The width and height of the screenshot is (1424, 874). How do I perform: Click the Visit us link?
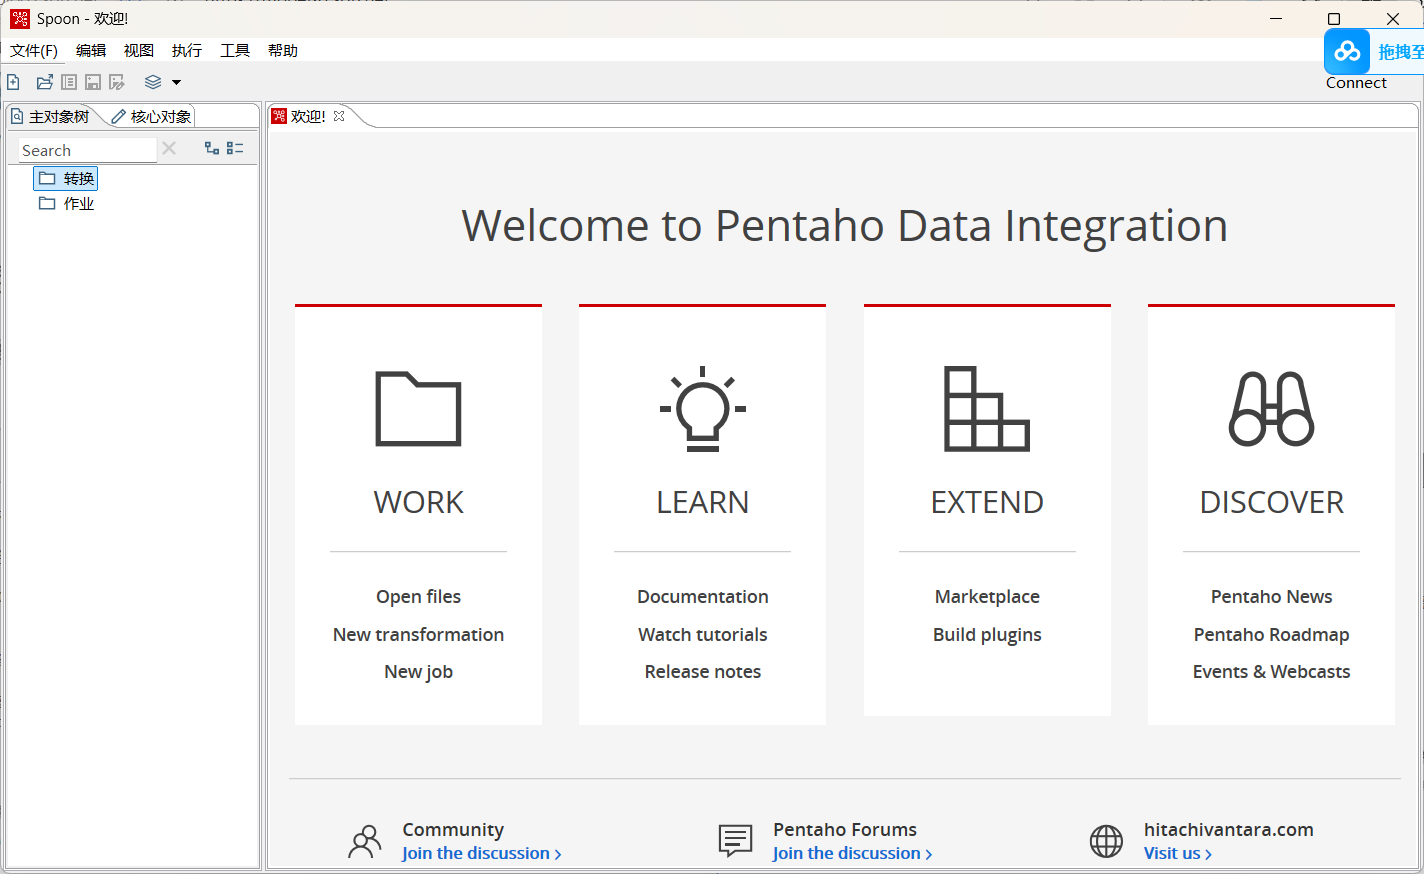[x=1178, y=853]
